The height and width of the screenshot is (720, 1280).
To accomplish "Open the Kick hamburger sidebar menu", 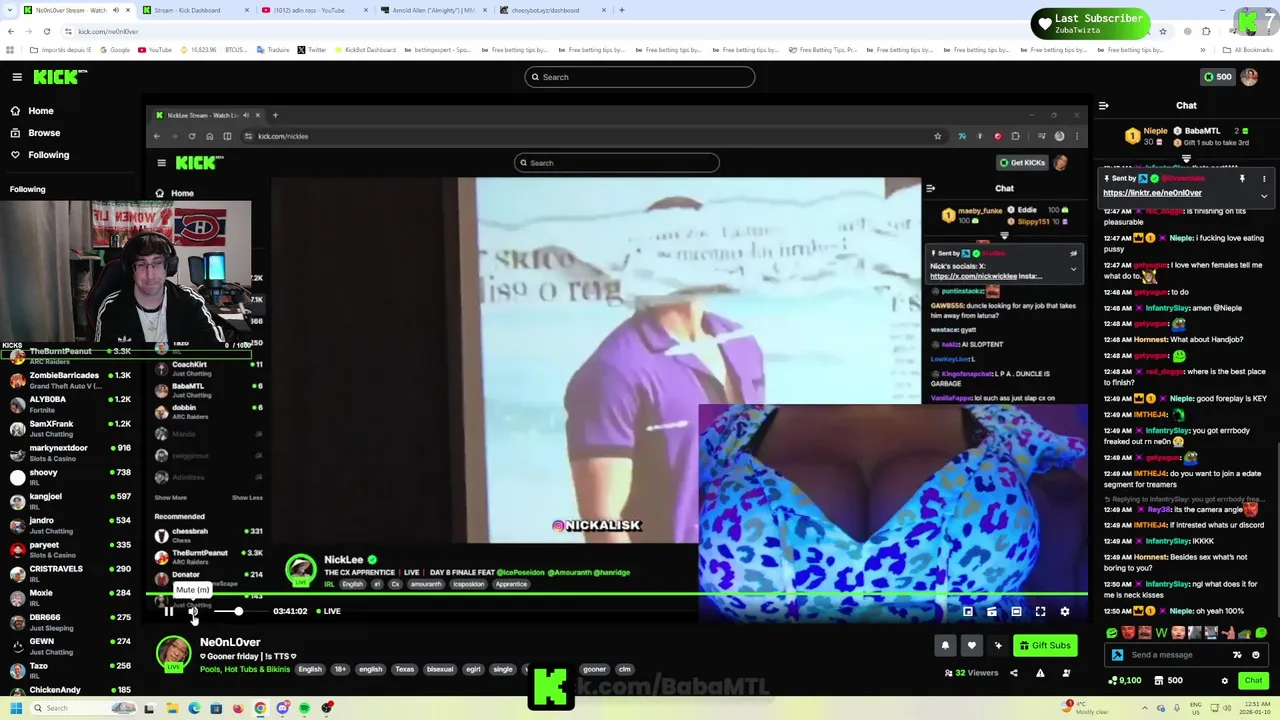I will pyautogui.click(x=17, y=77).
